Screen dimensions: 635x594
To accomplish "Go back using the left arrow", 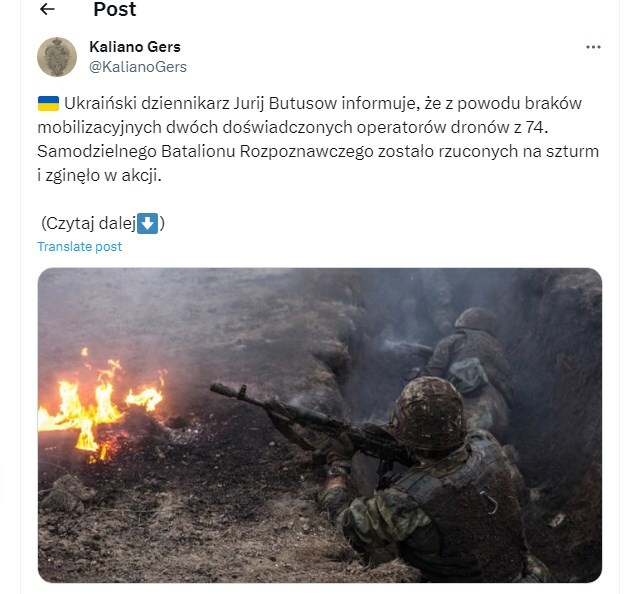I will pyautogui.click(x=47, y=9).
